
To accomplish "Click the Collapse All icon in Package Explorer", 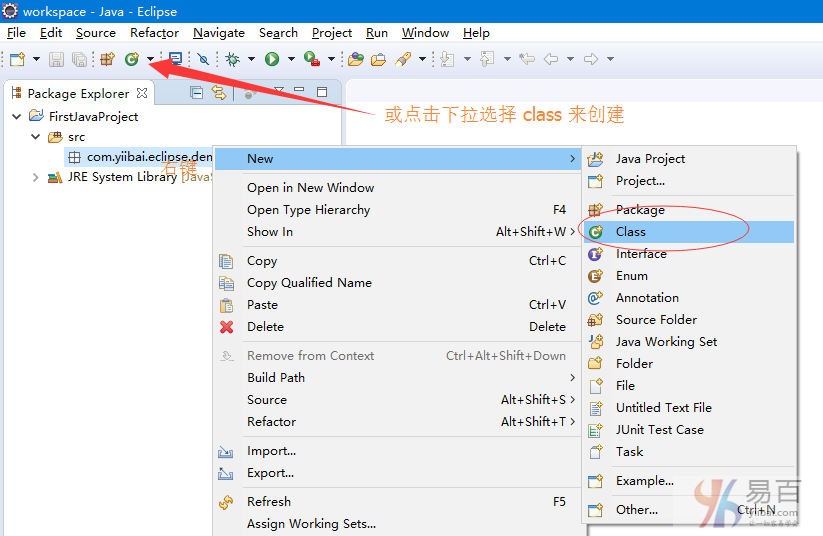I will (x=196, y=93).
